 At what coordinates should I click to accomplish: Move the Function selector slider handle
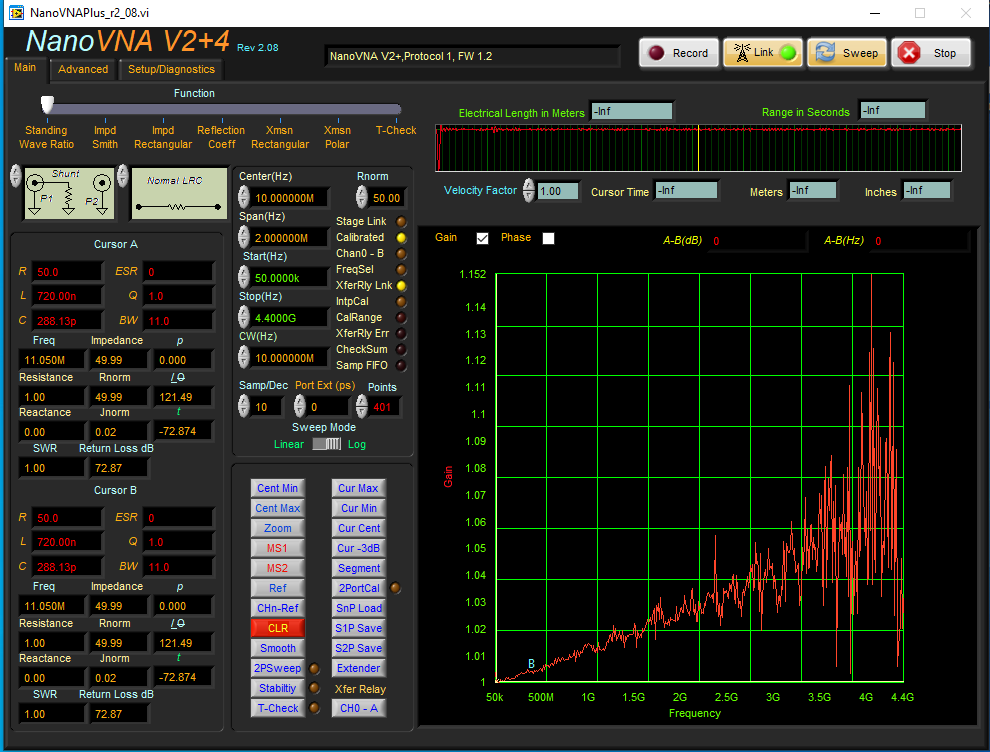[x=47, y=104]
